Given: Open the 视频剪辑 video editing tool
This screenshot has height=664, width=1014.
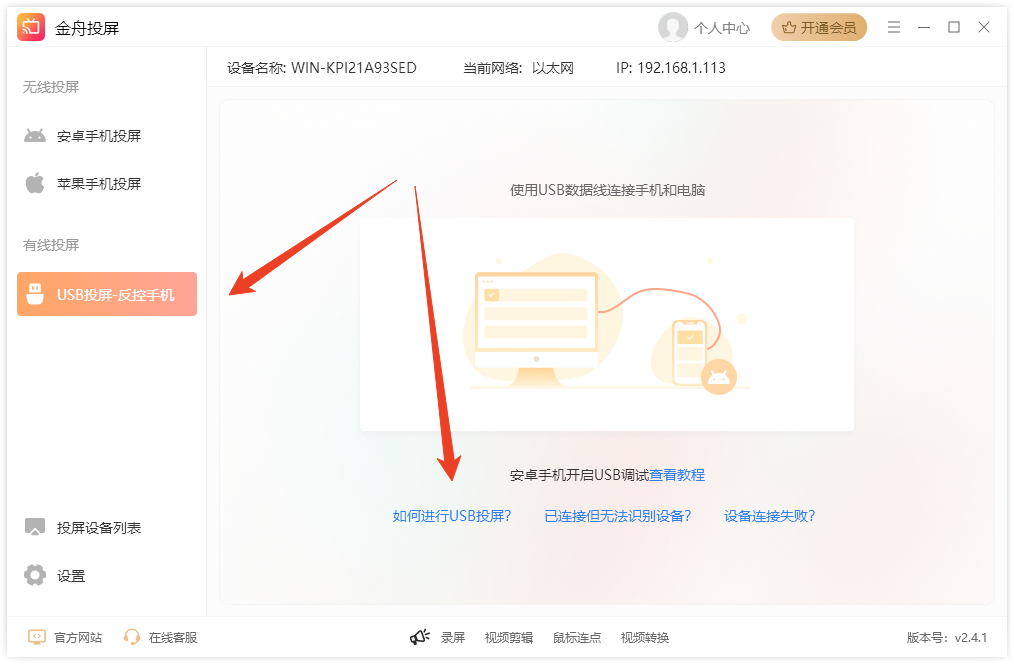Looking at the screenshot, I should pyautogui.click(x=507, y=637).
